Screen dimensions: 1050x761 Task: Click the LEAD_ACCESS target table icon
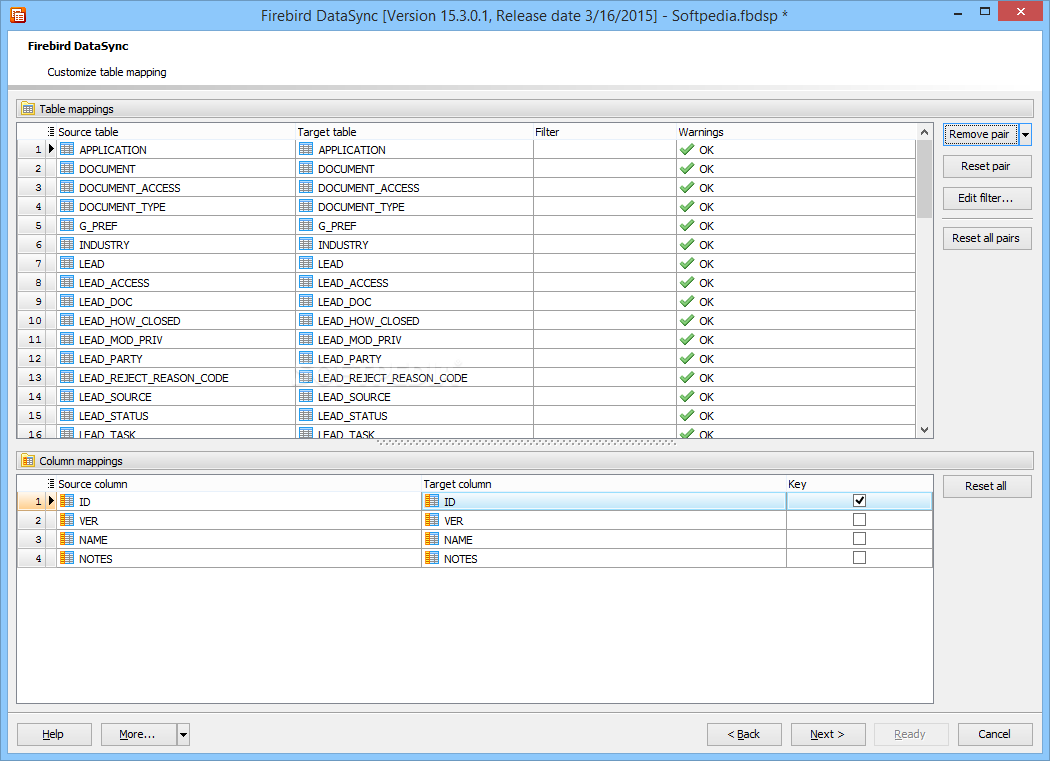click(x=306, y=282)
